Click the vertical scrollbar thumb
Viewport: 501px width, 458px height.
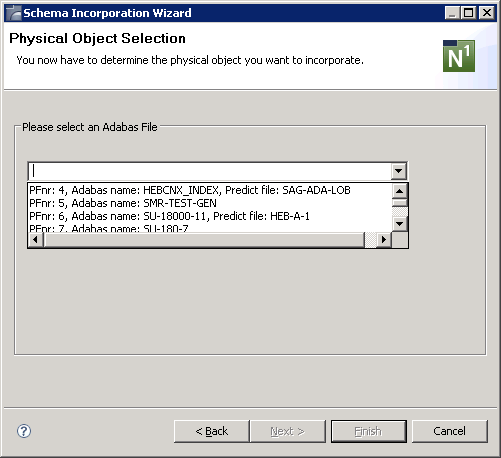pos(399,203)
